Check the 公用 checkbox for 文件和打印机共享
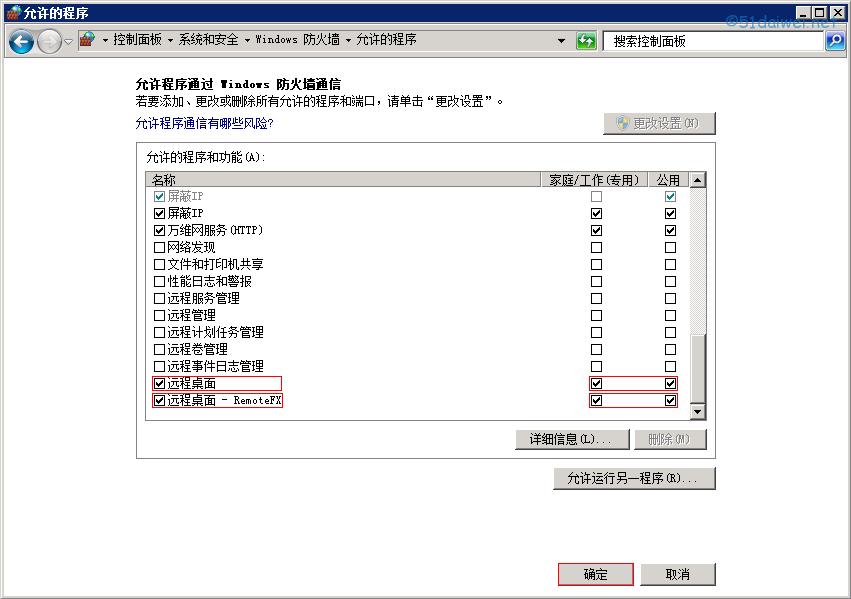 [x=670, y=264]
